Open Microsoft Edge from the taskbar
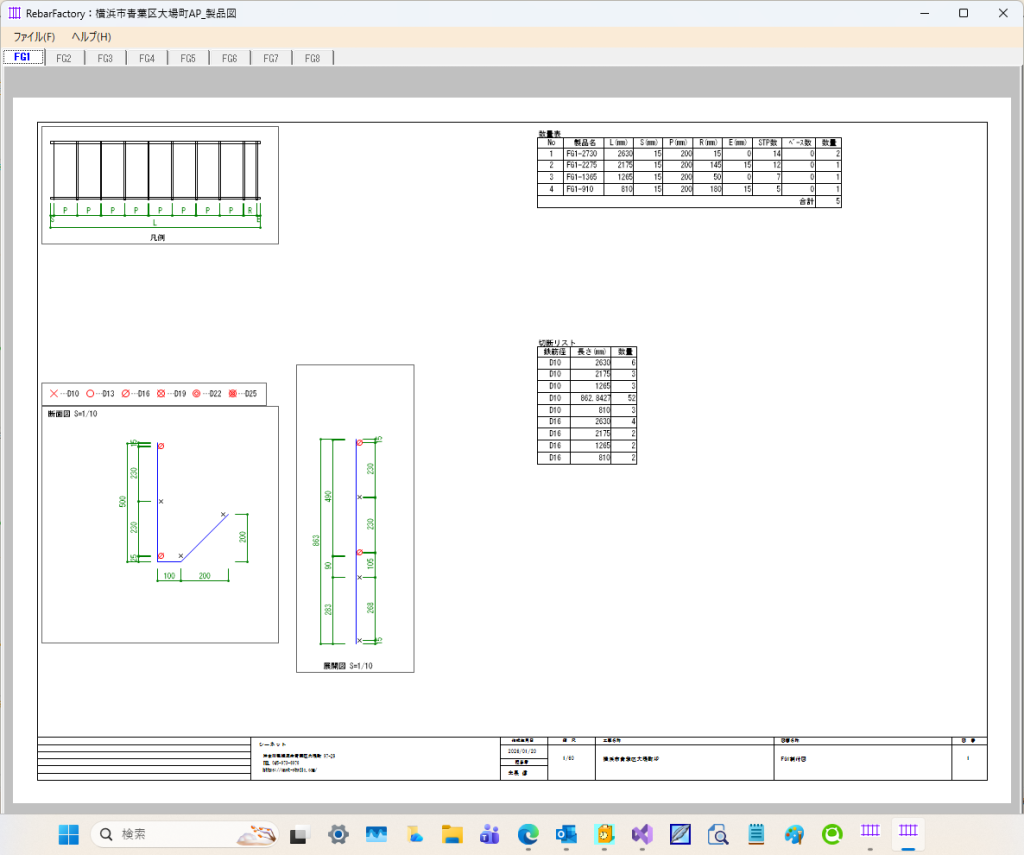Image resolution: width=1024 pixels, height=855 pixels. pos(528,833)
